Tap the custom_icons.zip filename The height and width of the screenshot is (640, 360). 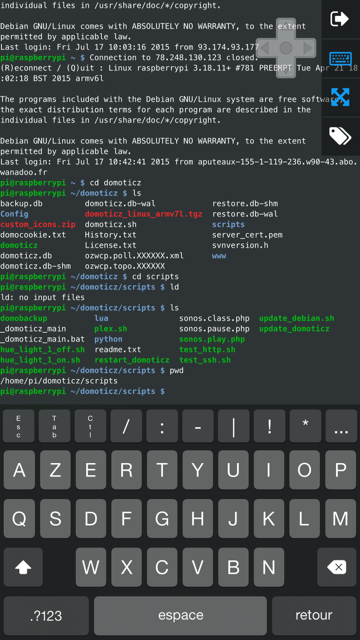(x=38, y=224)
